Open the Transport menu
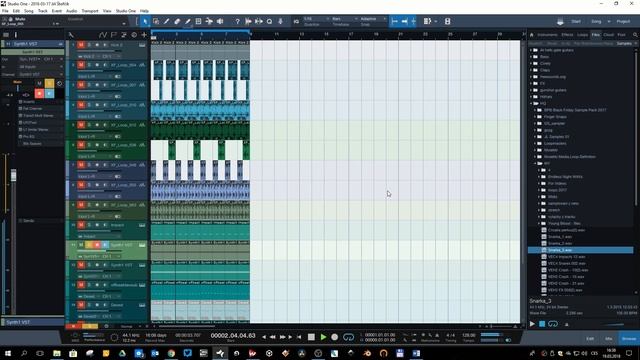 [90, 11]
